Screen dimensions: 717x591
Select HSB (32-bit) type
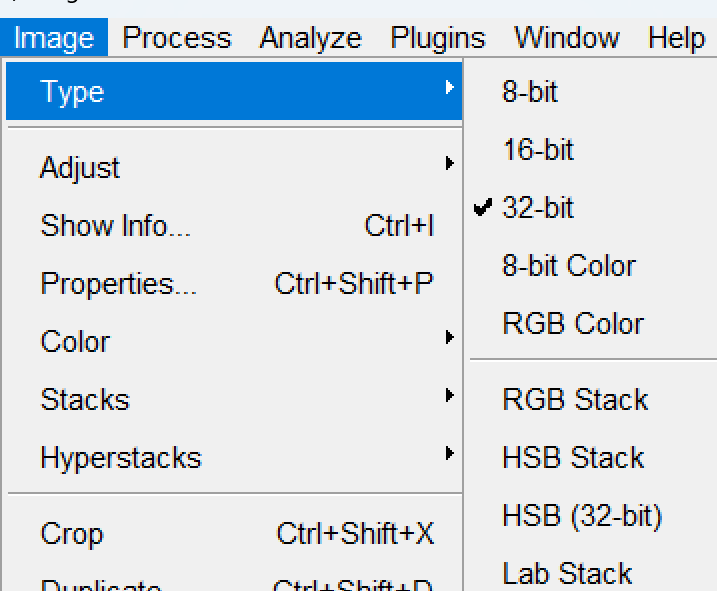pyautogui.click(x=582, y=516)
